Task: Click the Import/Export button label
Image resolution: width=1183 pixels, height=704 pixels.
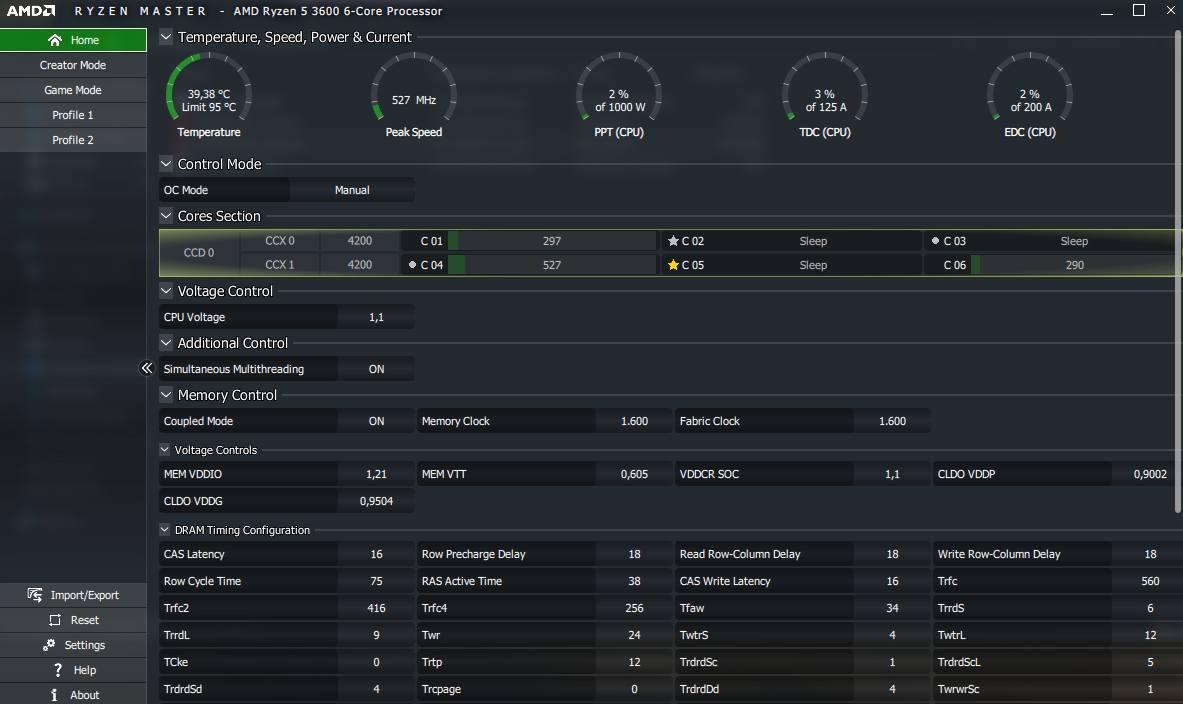Action: (x=84, y=595)
